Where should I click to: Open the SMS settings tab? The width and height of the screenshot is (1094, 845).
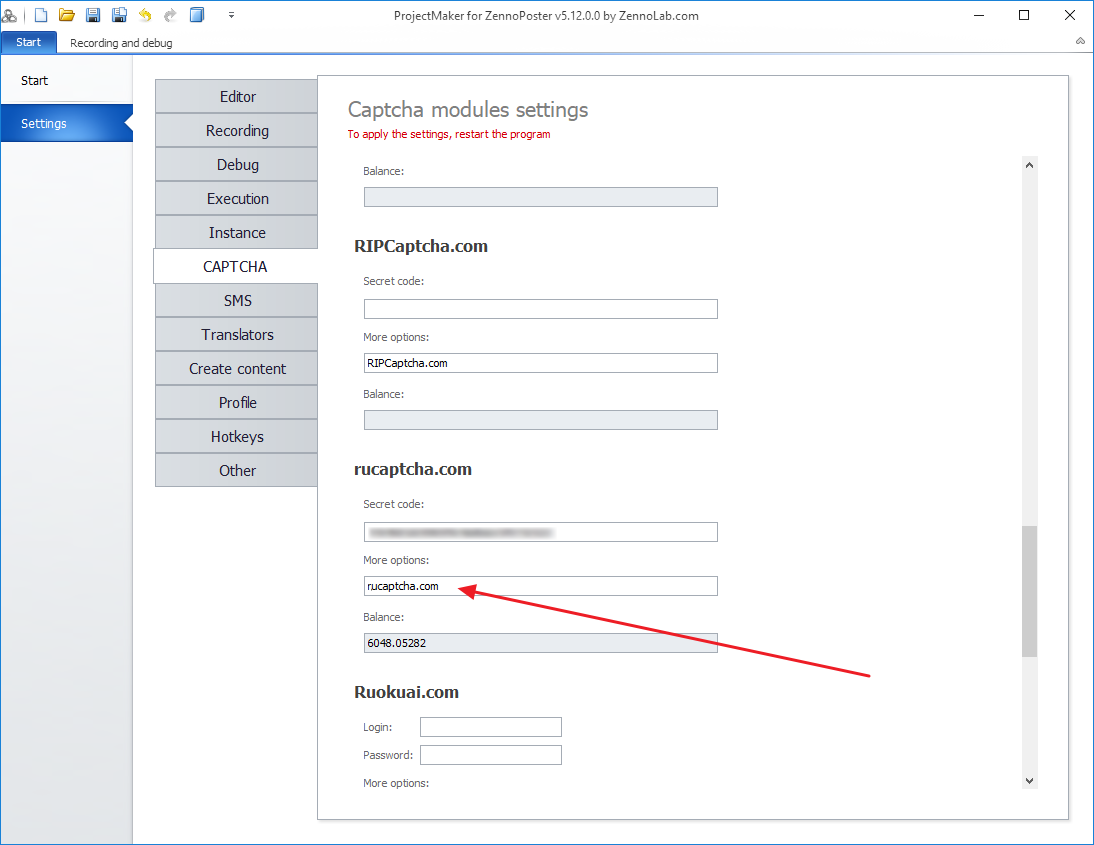[237, 300]
